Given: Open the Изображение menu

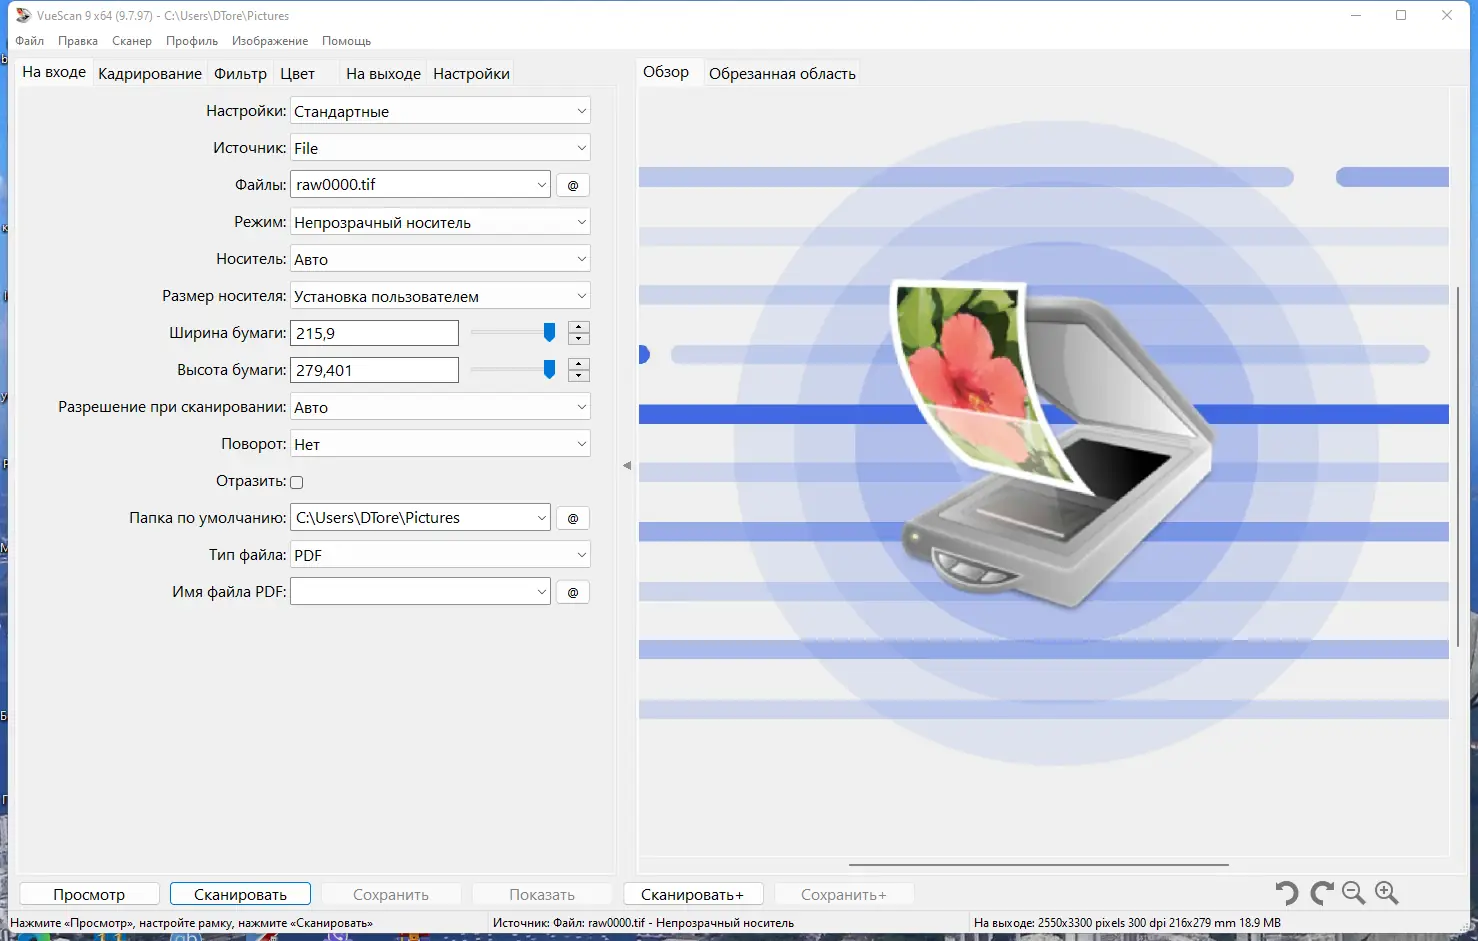Looking at the screenshot, I should tap(272, 41).
